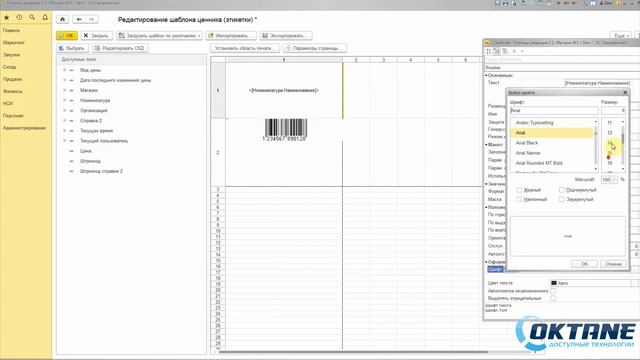The height and width of the screenshot is (360, 640).
Task: Click Установить область печати button
Action: click(x=245, y=48)
